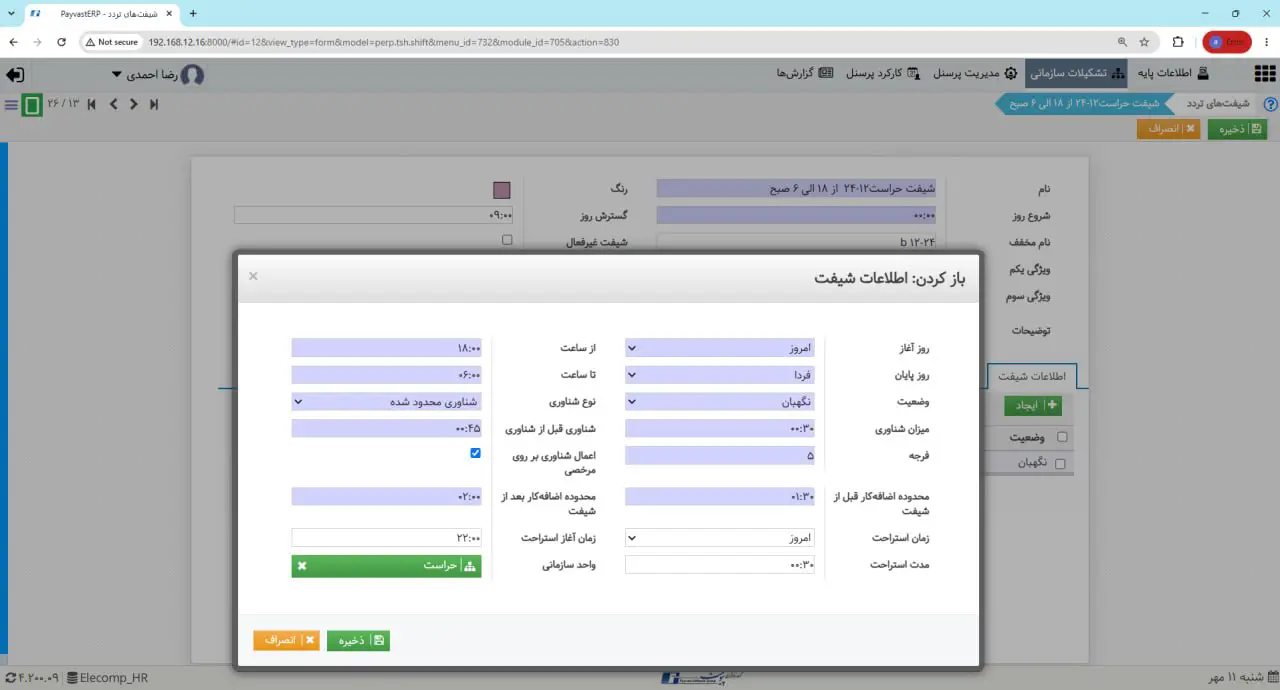Click the logout arrow icon

point(15,75)
